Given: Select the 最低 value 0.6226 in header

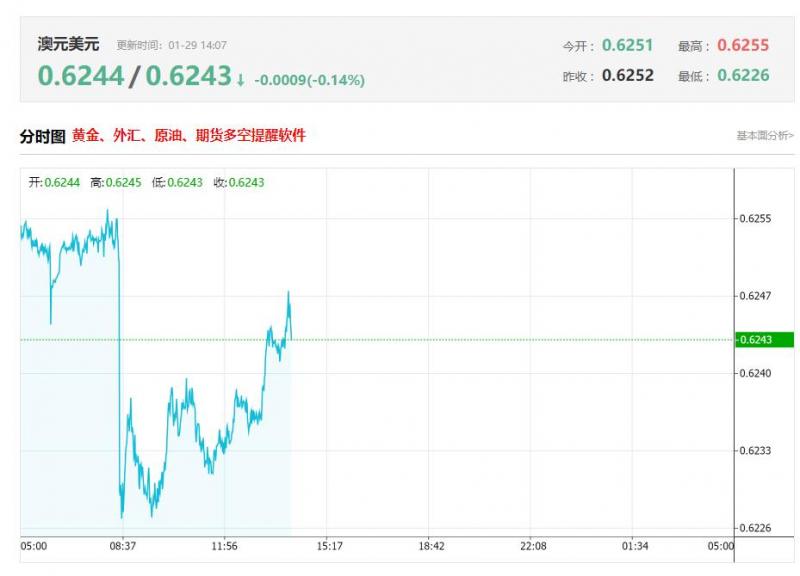Looking at the screenshot, I should [743, 75].
